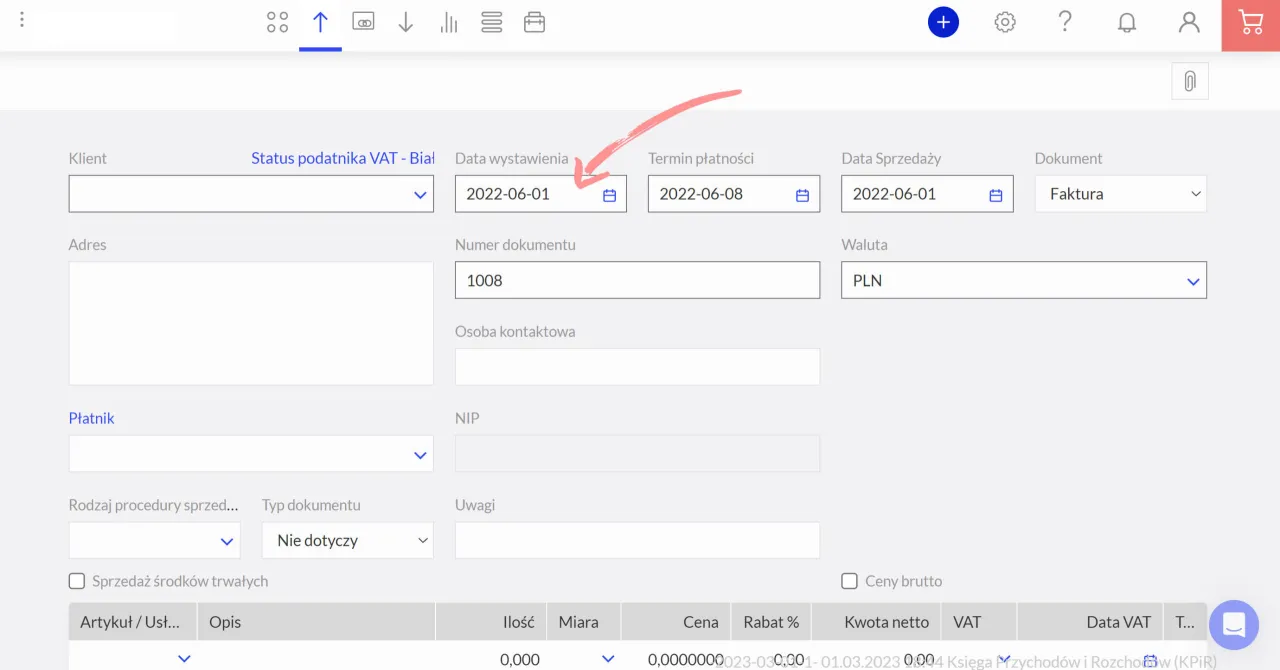Open settings gear icon
Viewport: 1280px width, 670px height.
tap(1004, 22)
